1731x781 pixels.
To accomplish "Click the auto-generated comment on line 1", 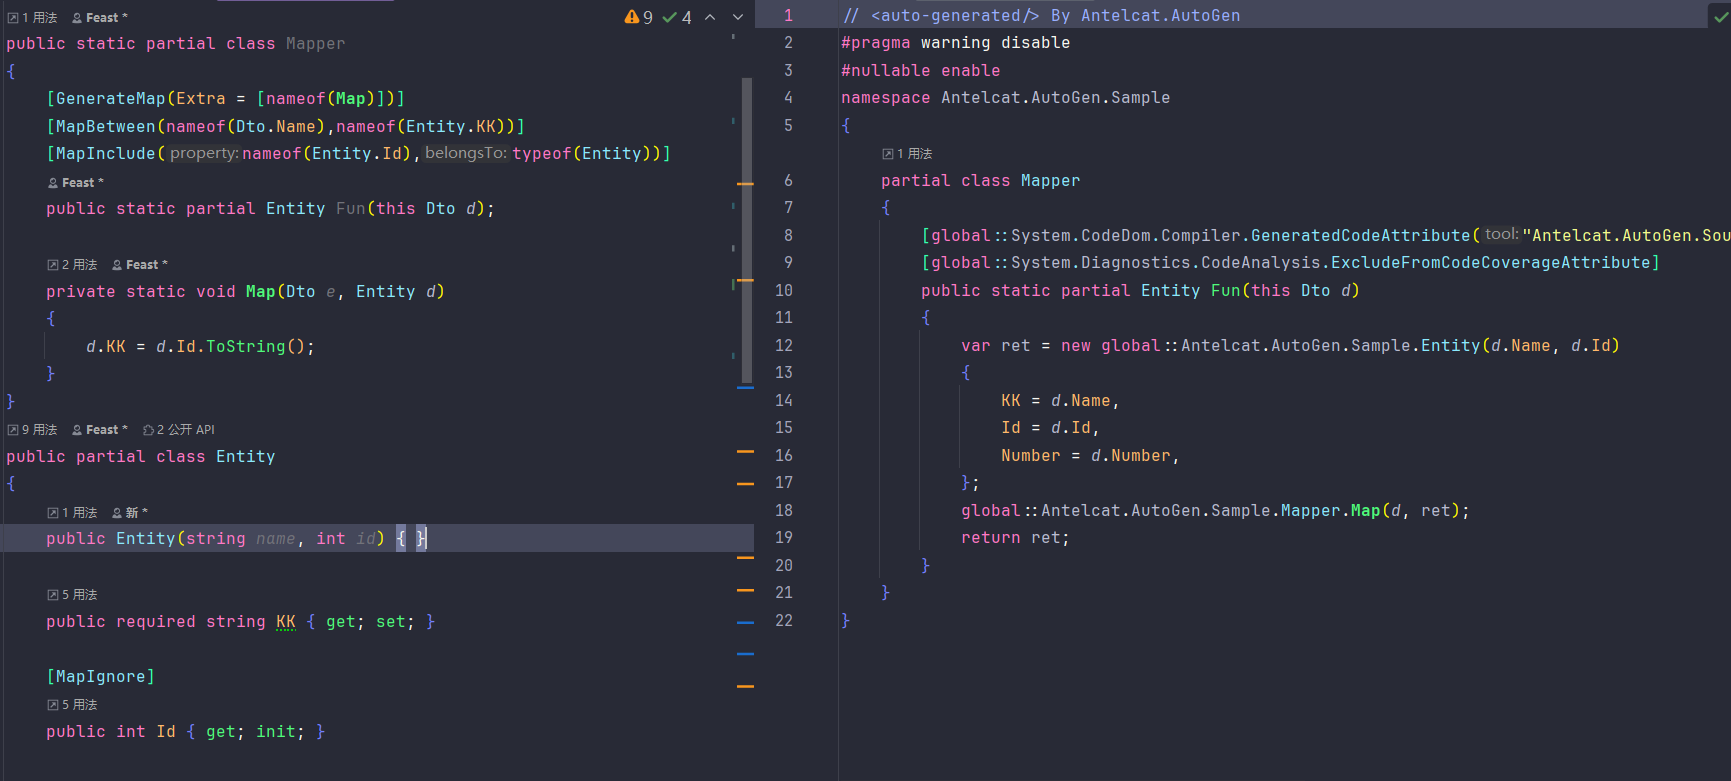I will [x=1040, y=16].
